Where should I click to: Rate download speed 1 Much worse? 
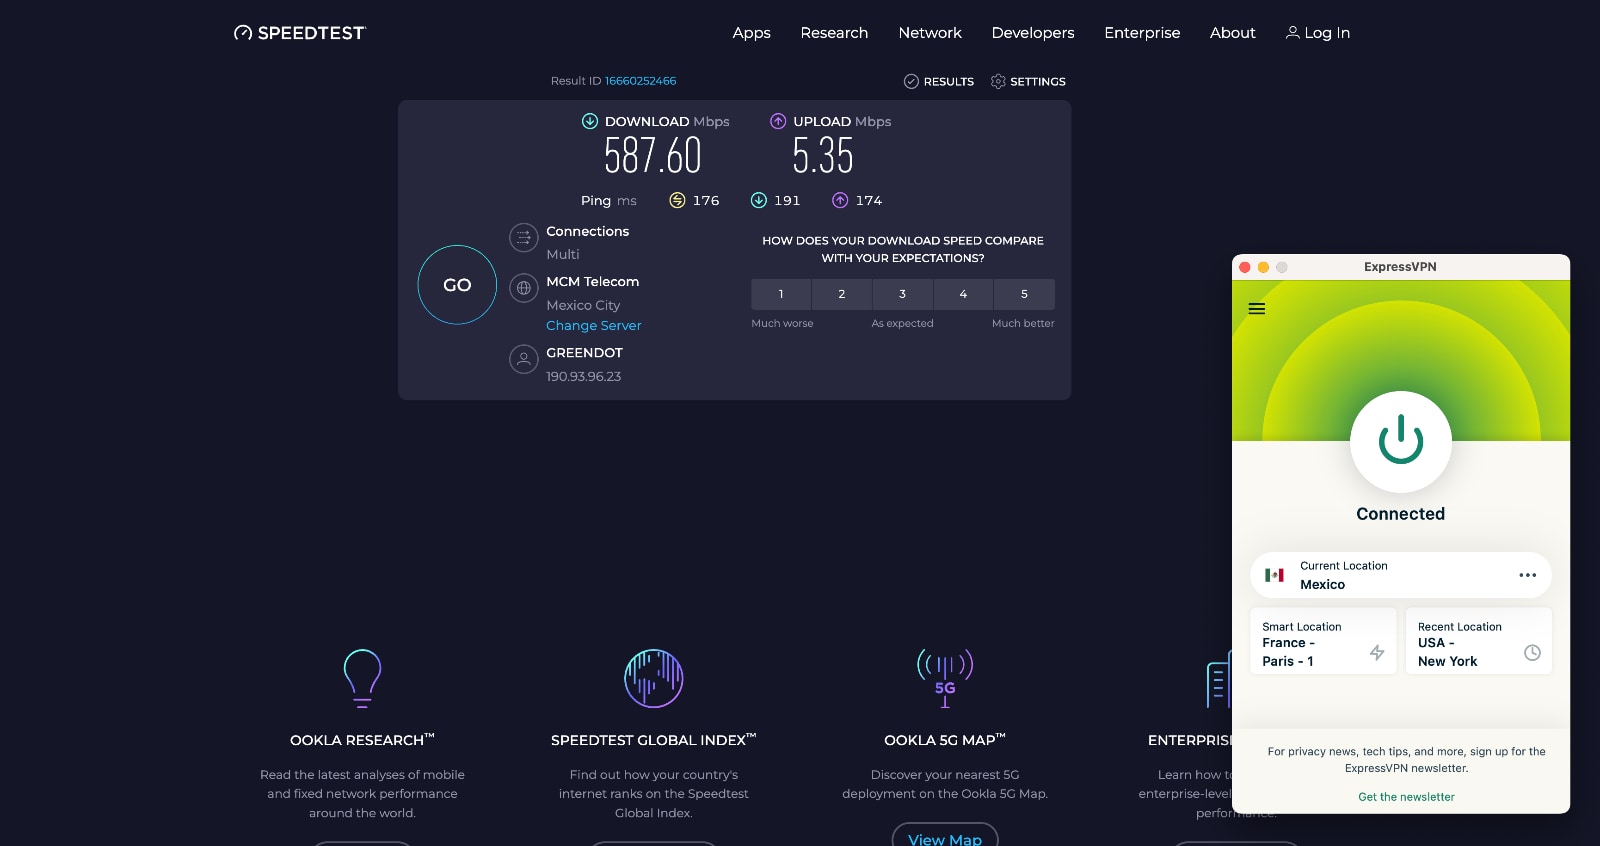(781, 294)
